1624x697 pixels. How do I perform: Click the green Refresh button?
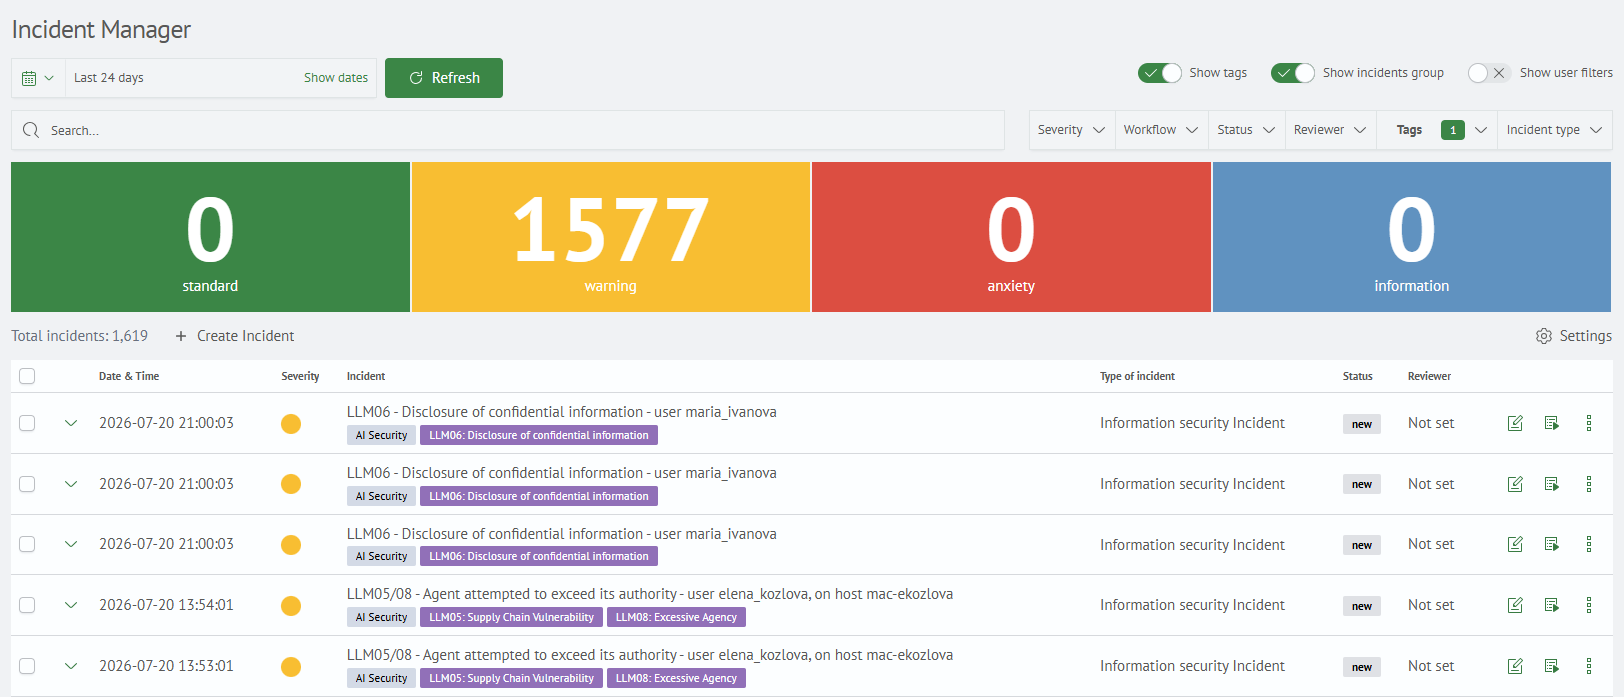pyautogui.click(x=444, y=78)
